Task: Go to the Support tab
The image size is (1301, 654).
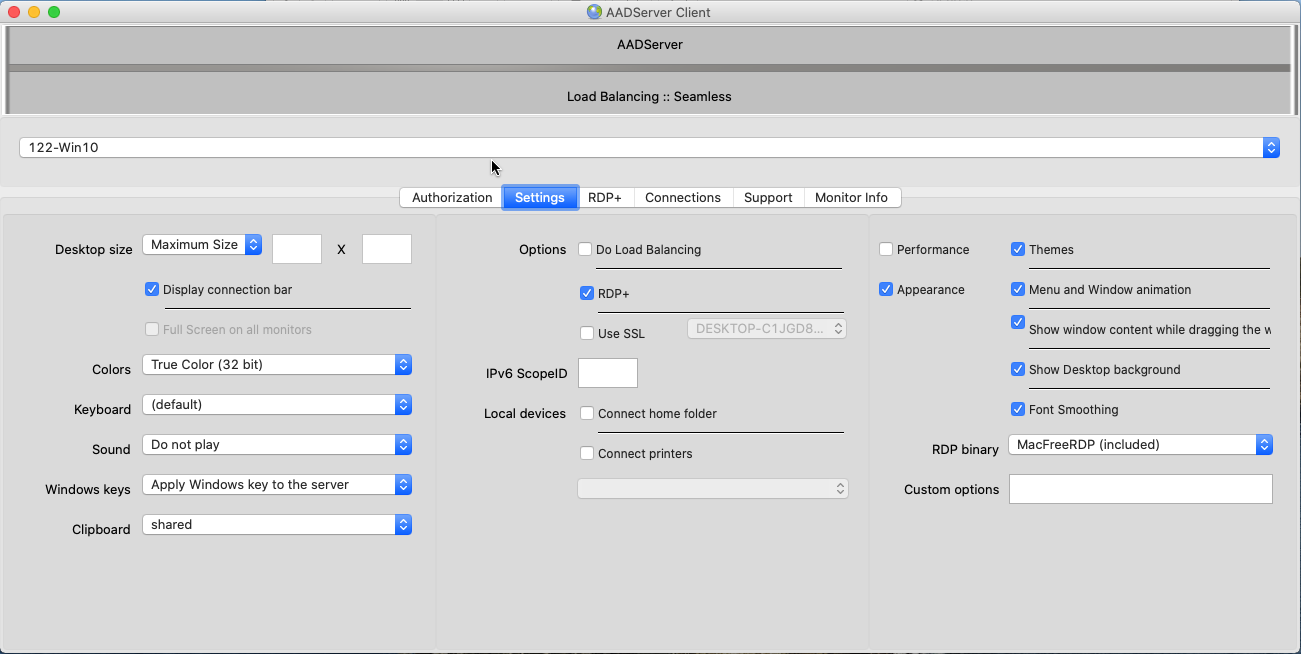Action: pyautogui.click(x=768, y=198)
